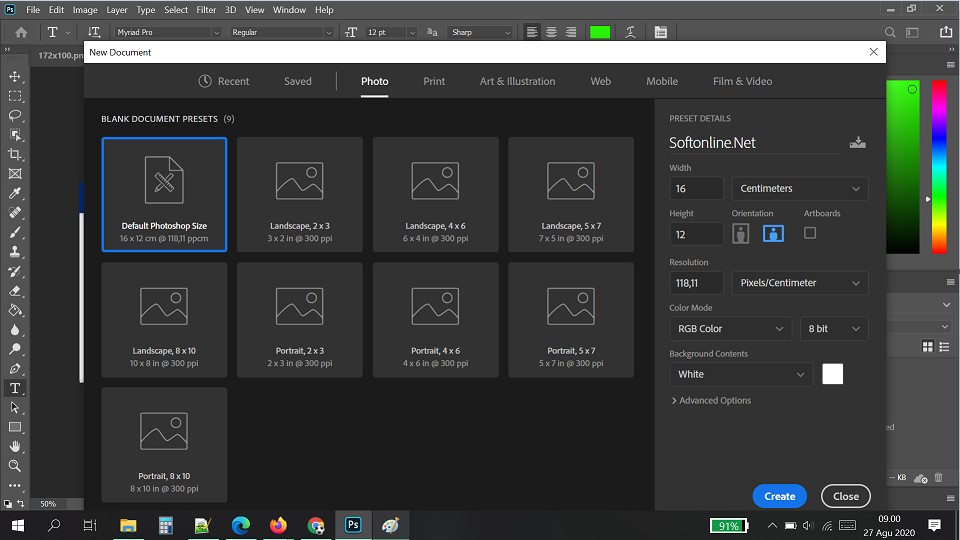960x540 pixels.
Task: Select the Hand tool
Action: tap(15, 446)
